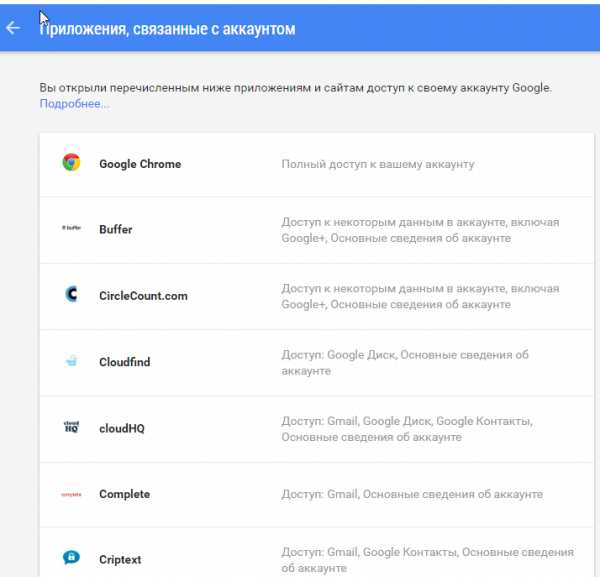The height and width of the screenshot is (577, 600).
Task: Select the Criptext app name
Action: 120,559
